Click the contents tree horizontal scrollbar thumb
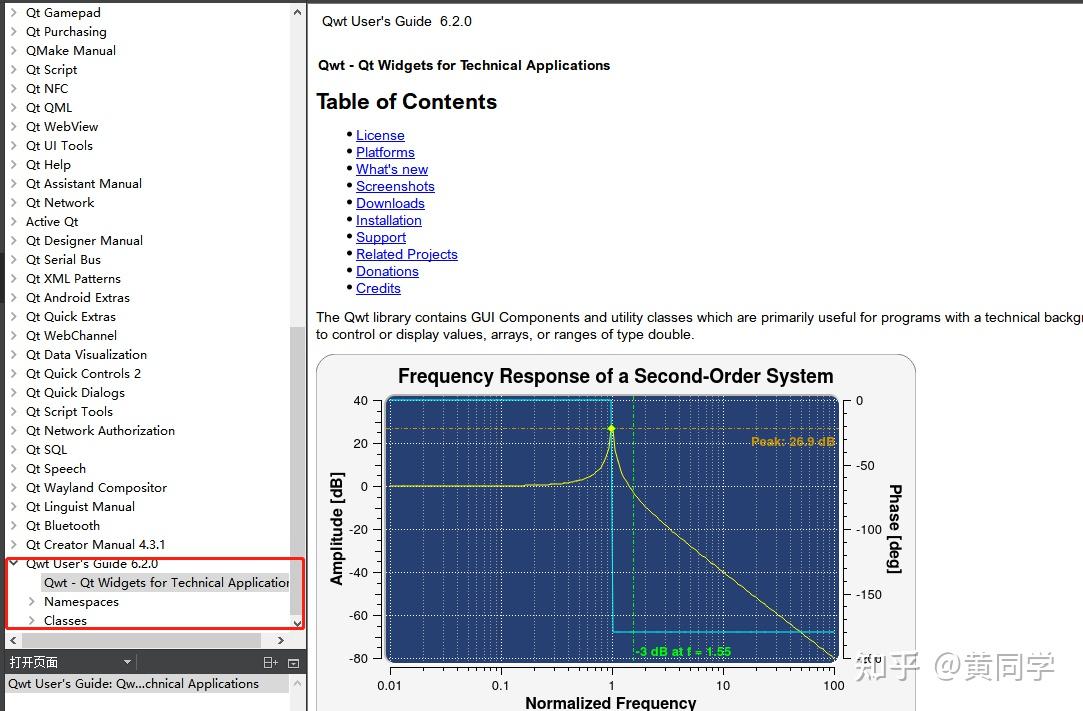Screen dimensions: 1083x711 coord(141,641)
